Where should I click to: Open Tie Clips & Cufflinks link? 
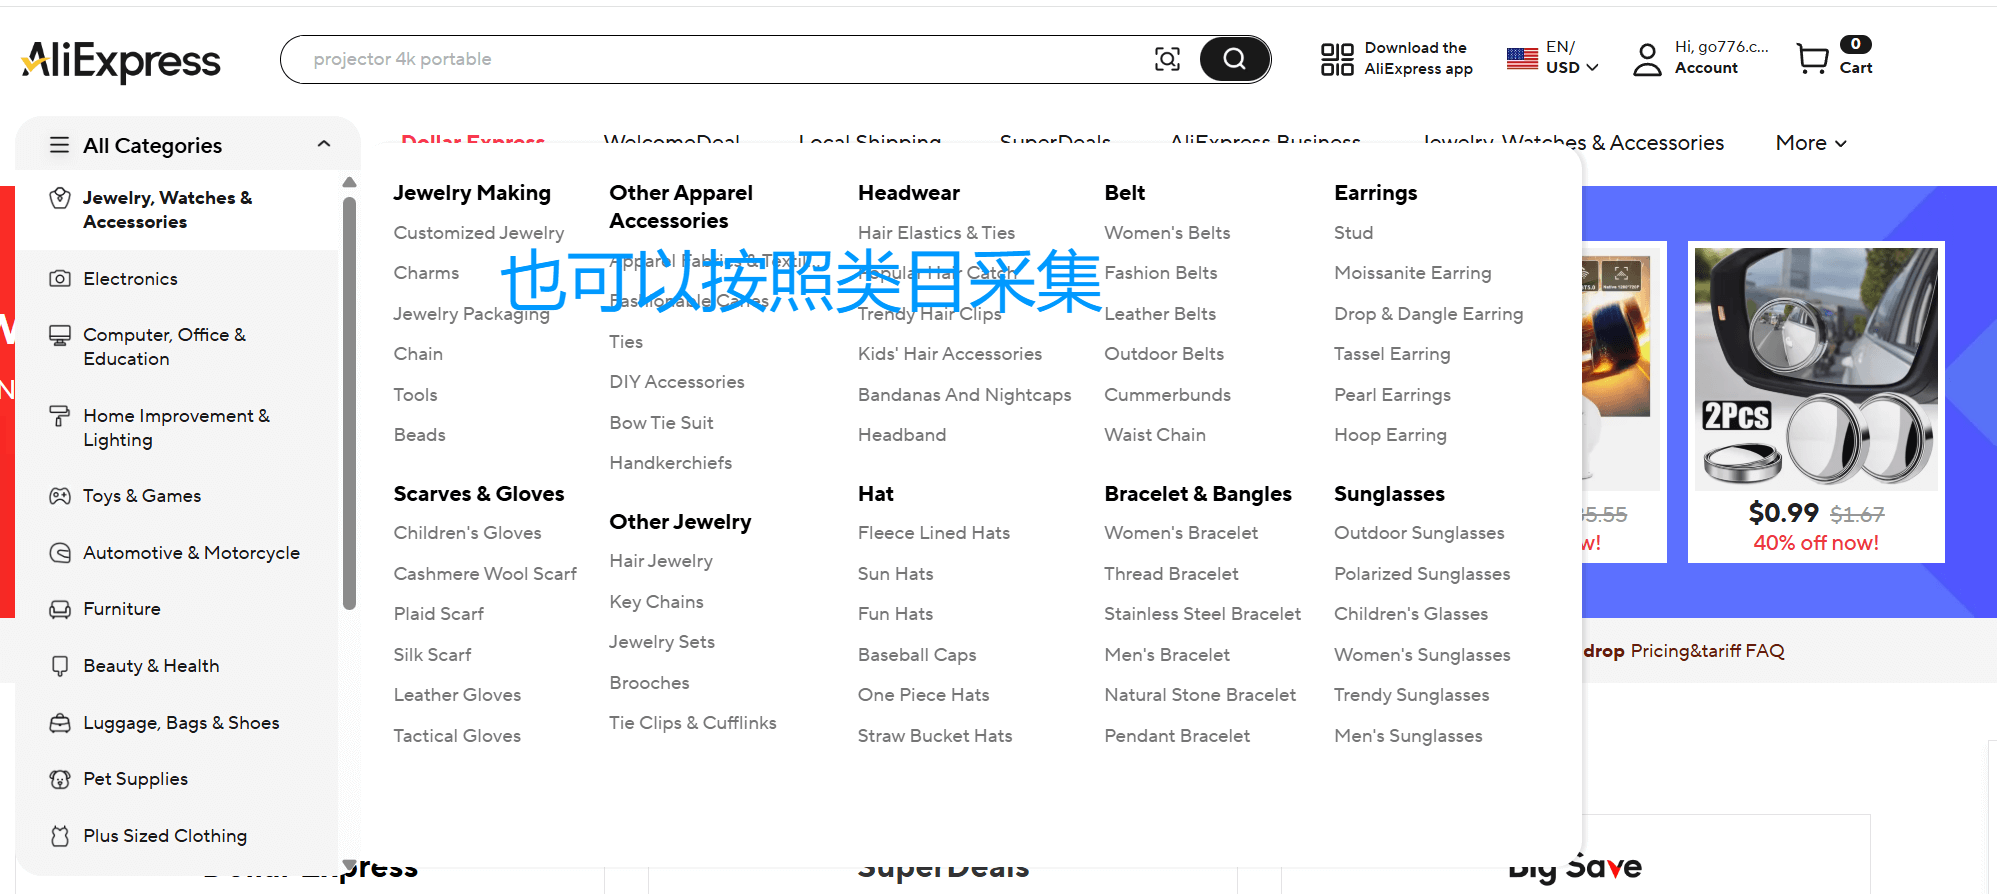point(693,723)
